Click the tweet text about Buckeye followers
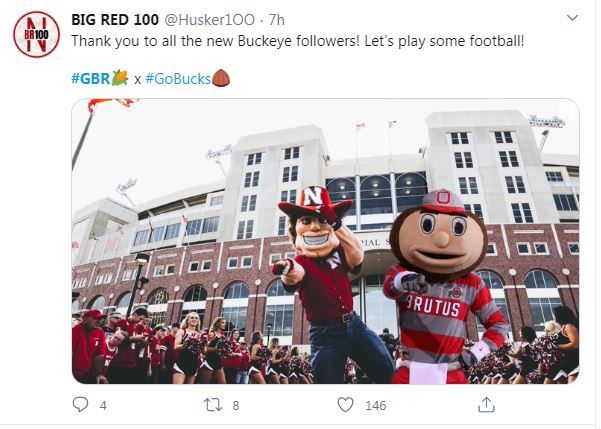Screen dimensions: 601x429 [x=297, y=42]
